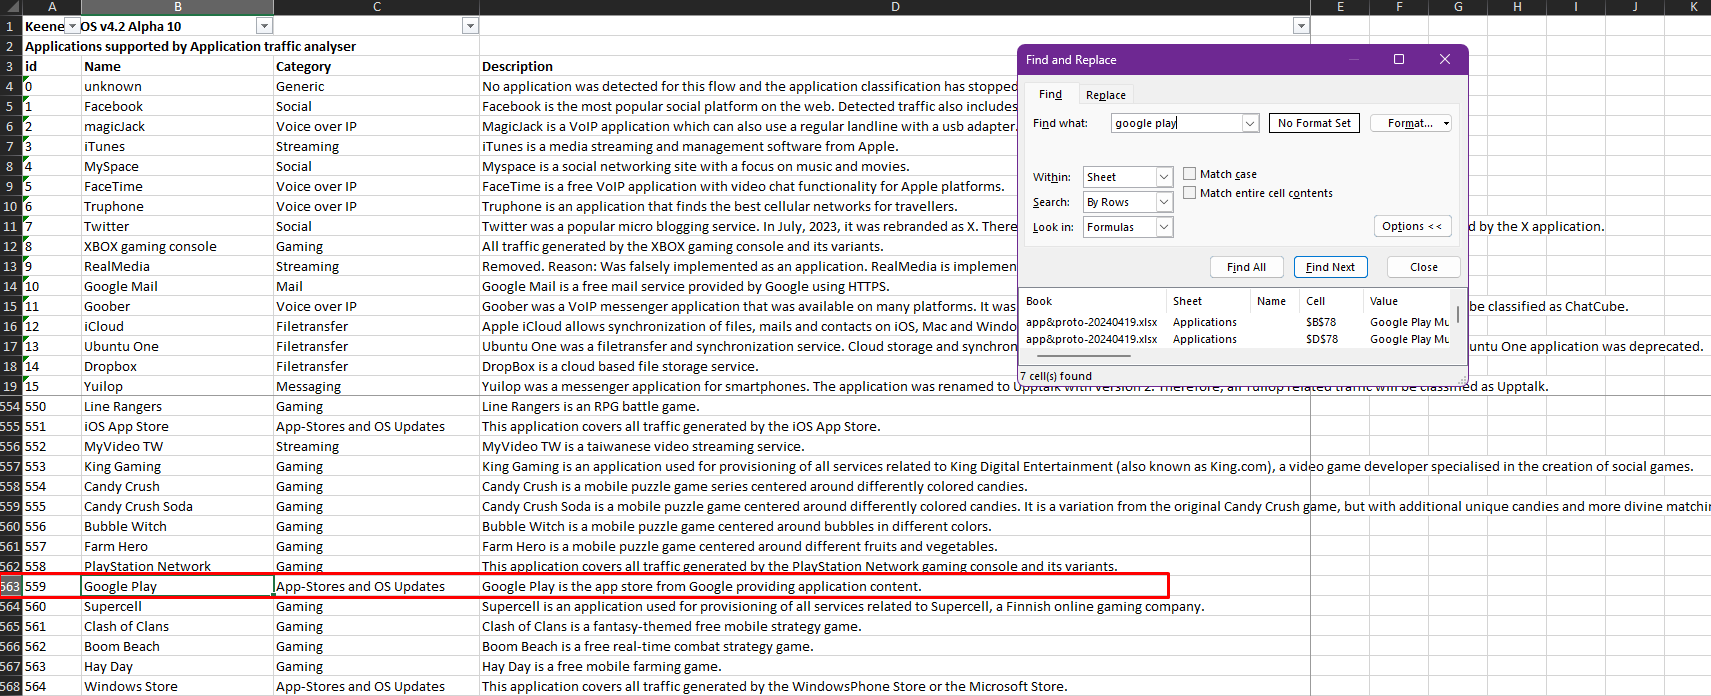The width and height of the screenshot is (1711, 696).
Task: Click the 'Mail' category cell
Action: click(377, 286)
